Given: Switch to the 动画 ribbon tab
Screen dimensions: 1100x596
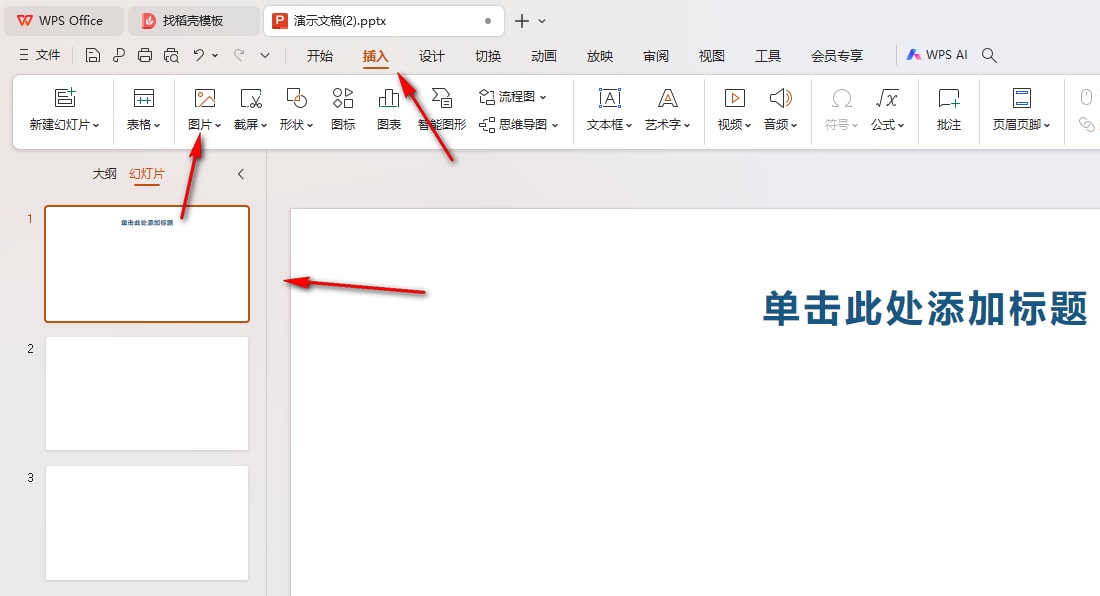Looking at the screenshot, I should pos(544,56).
